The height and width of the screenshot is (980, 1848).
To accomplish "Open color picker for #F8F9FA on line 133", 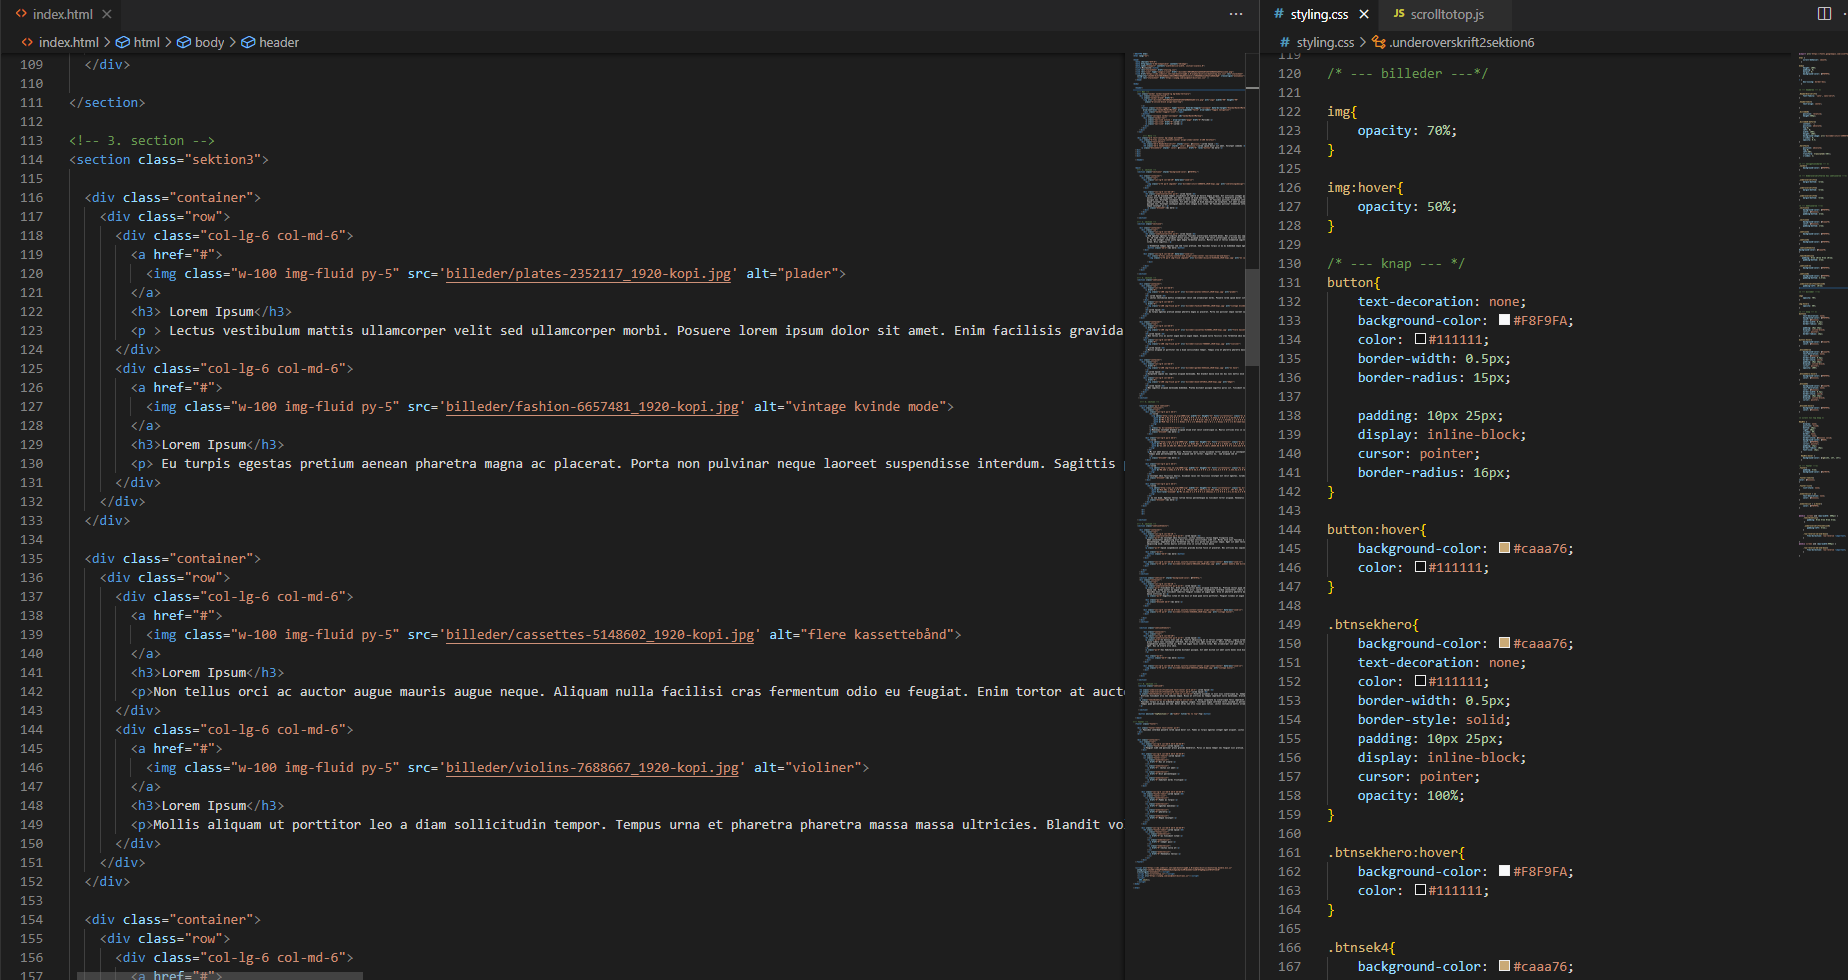I will [1504, 321].
